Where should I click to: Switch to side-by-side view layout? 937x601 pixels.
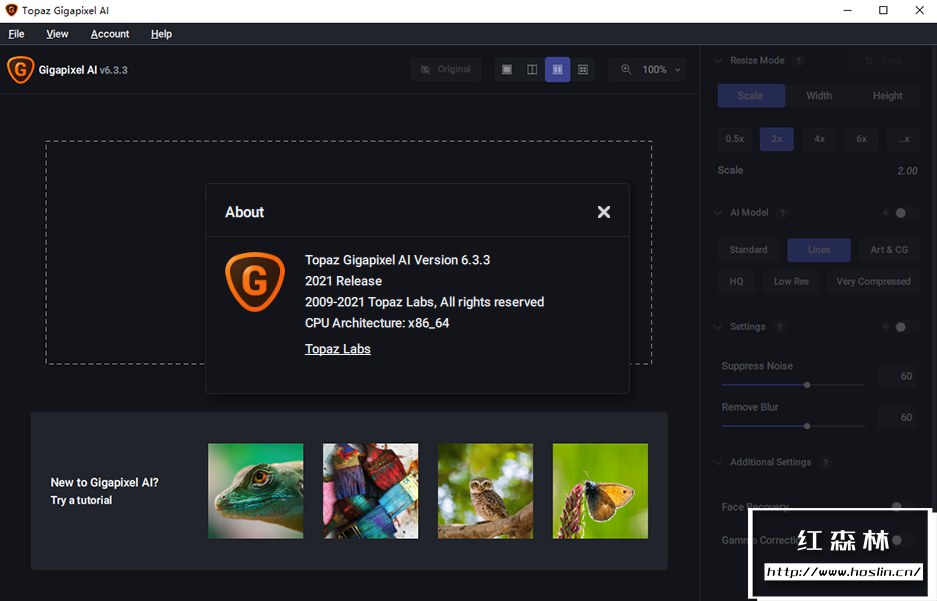click(x=557, y=69)
